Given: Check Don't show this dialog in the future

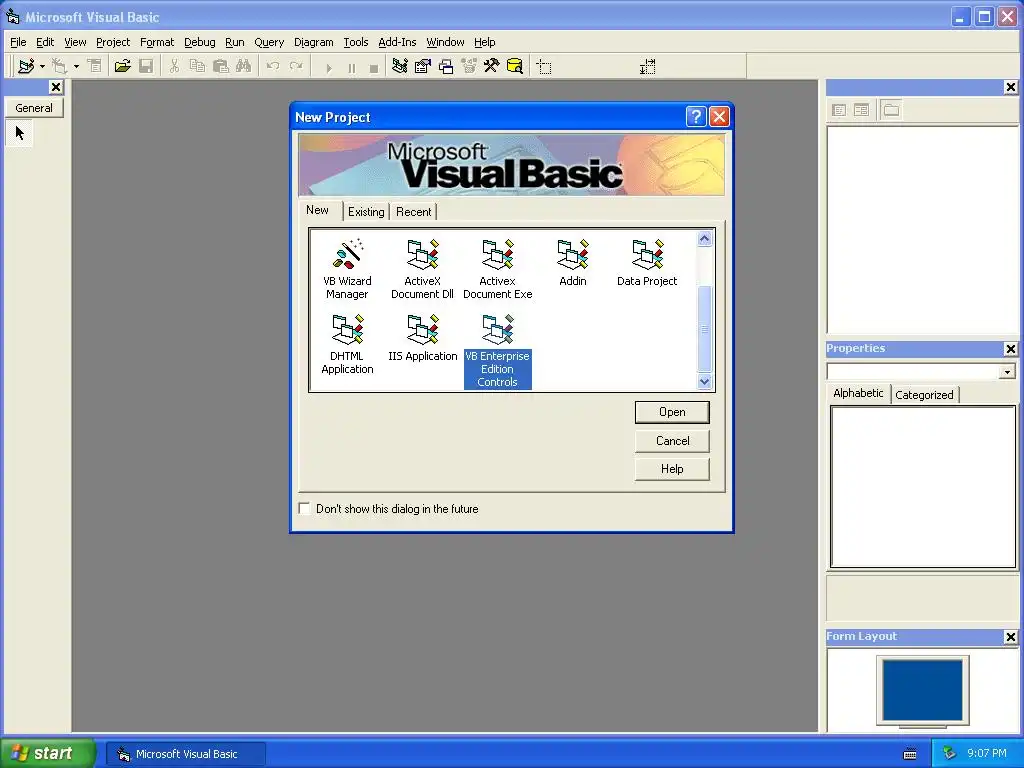Looking at the screenshot, I should [304, 508].
